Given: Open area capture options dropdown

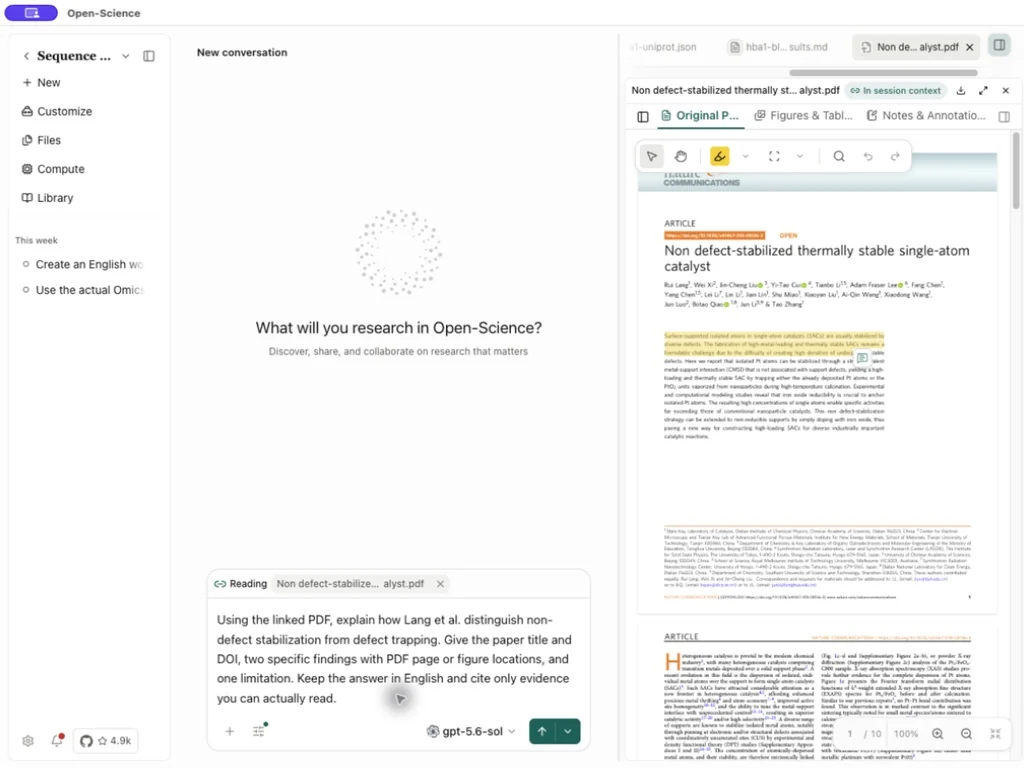Looking at the screenshot, I should click(x=800, y=157).
